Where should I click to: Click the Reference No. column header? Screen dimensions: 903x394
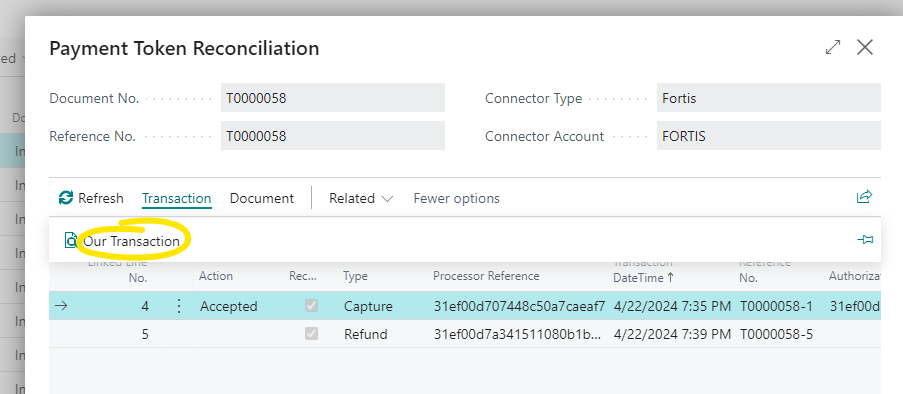click(765, 271)
